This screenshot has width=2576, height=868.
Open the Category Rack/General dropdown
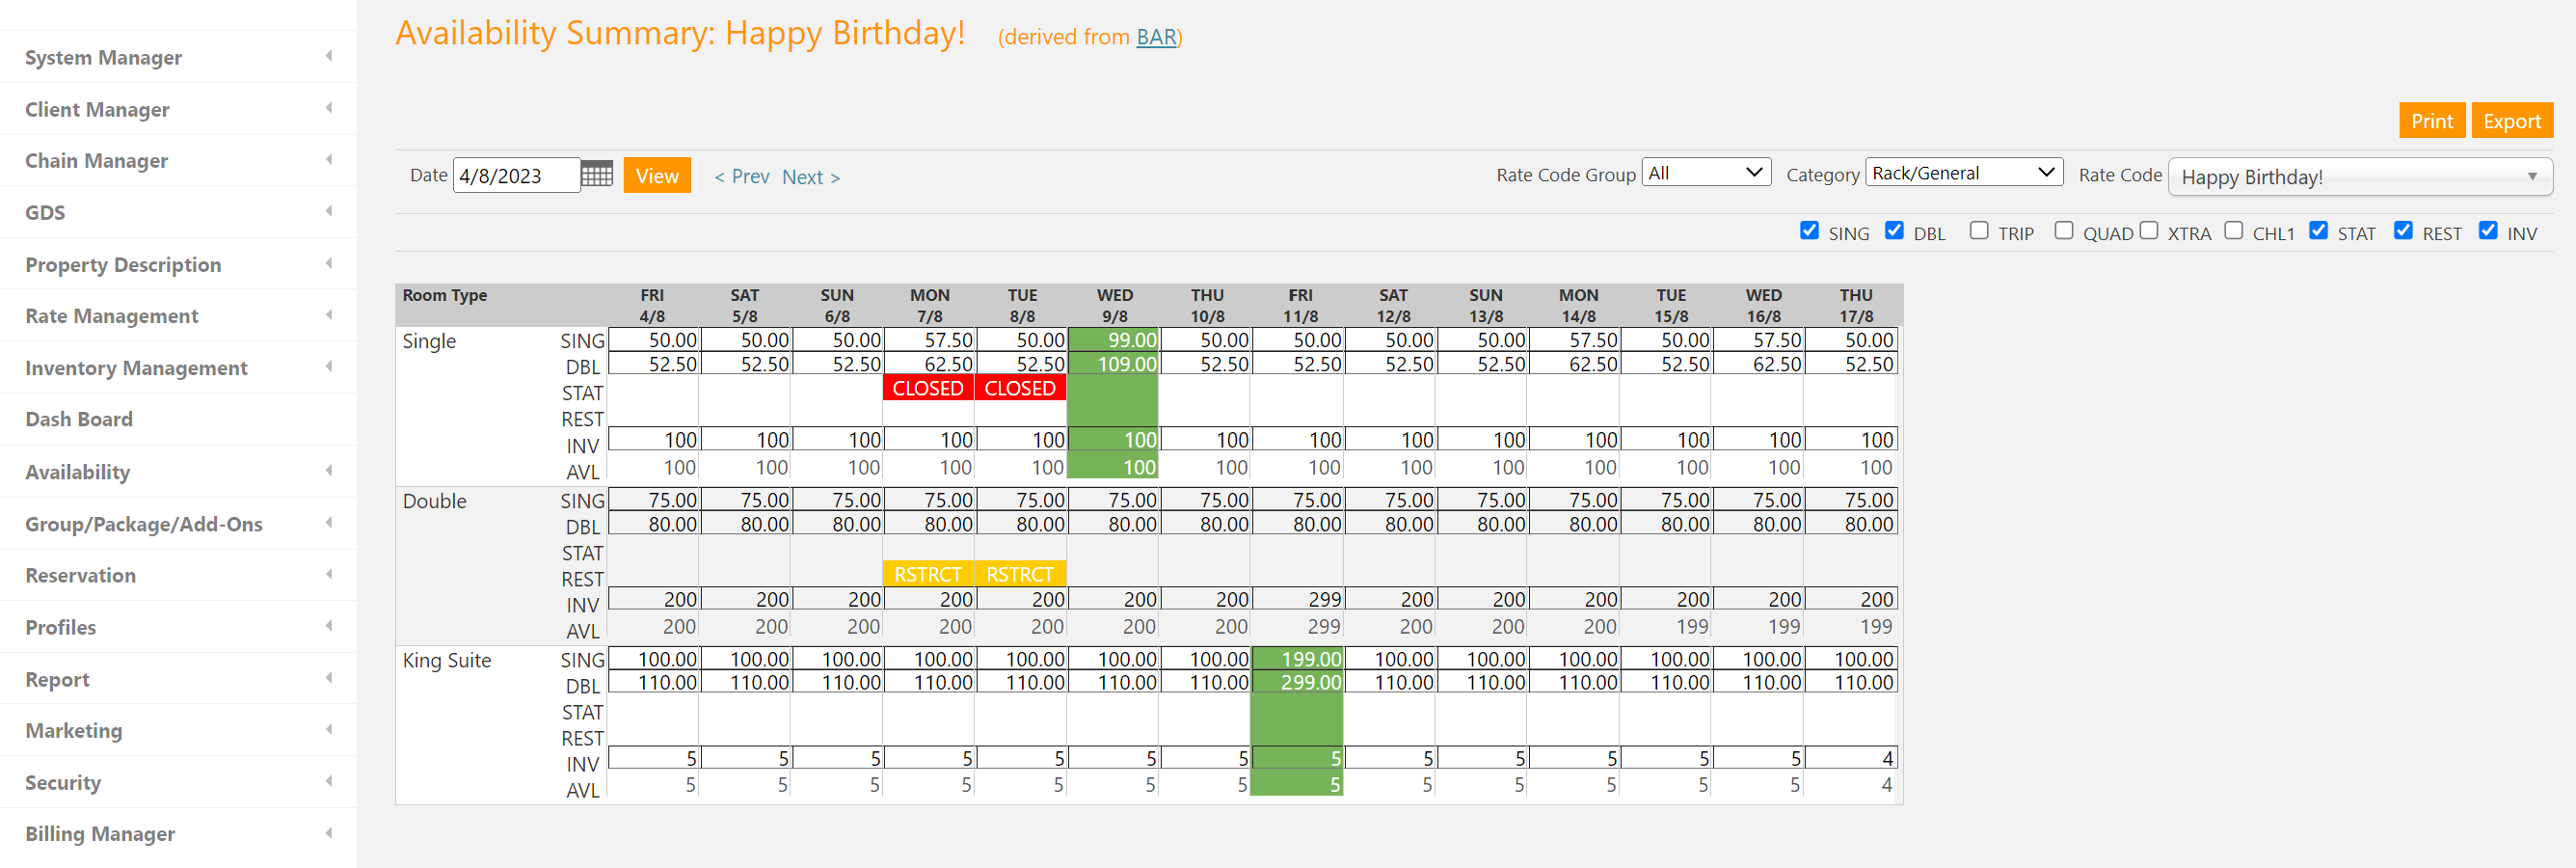pos(1963,173)
